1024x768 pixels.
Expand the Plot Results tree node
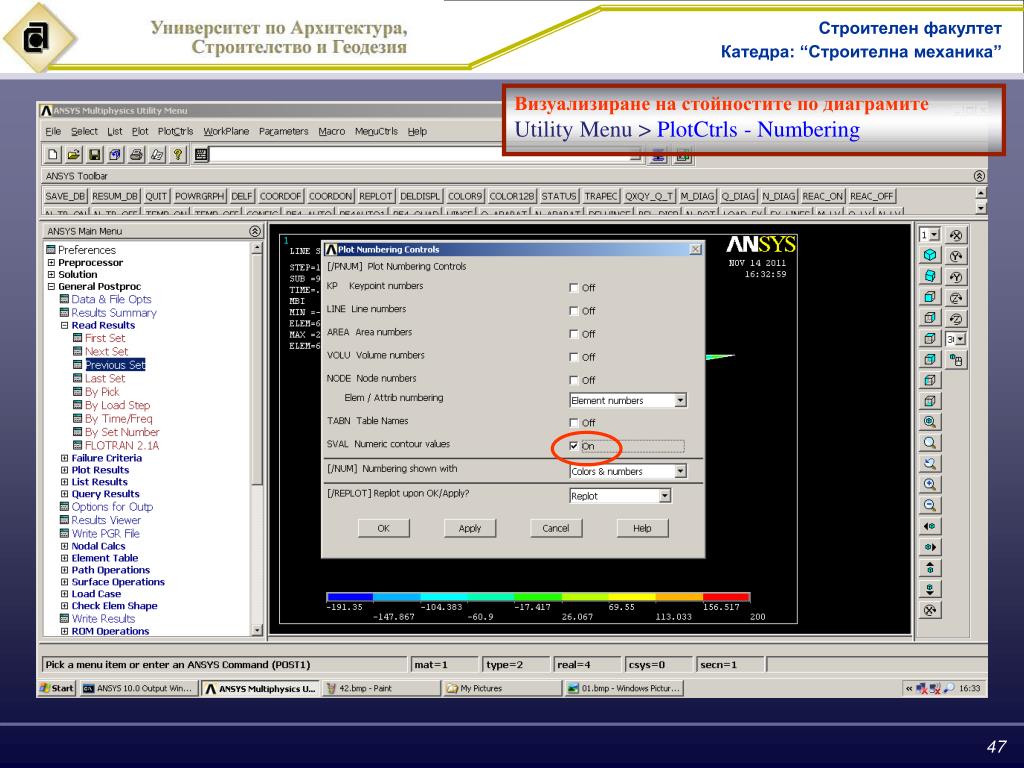[x=64, y=470]
